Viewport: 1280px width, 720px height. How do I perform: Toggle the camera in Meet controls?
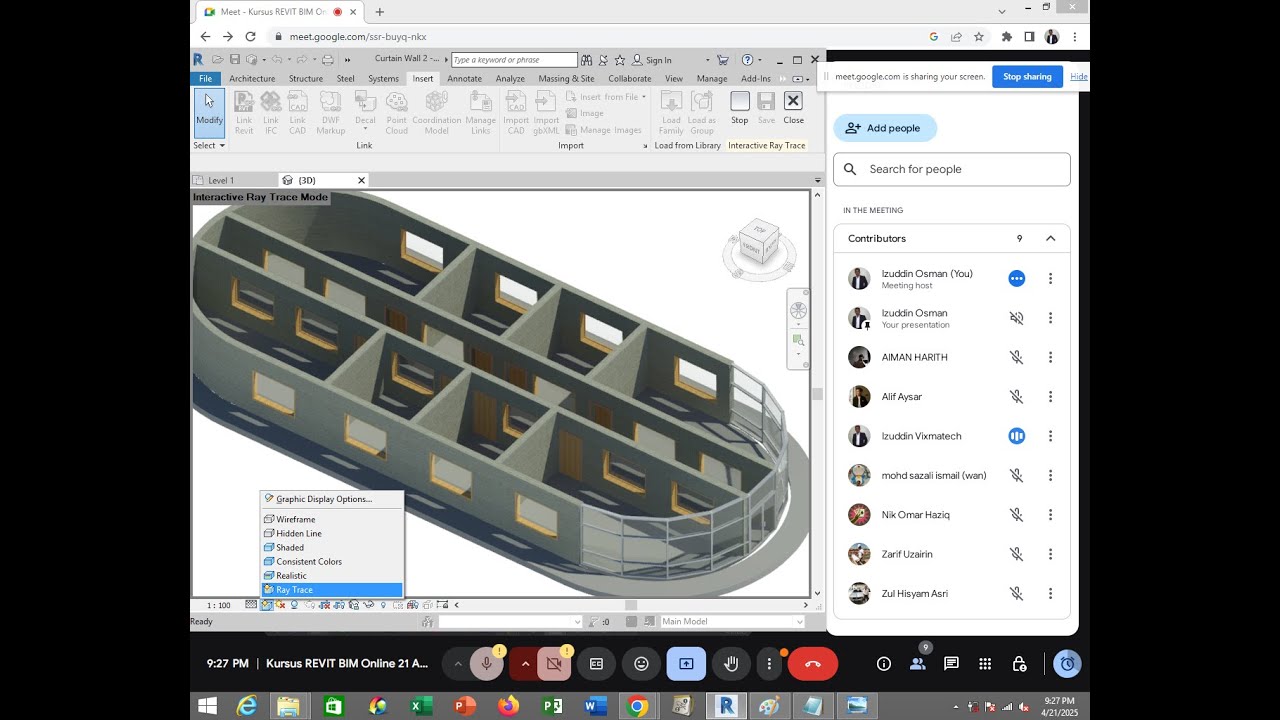coord(555,664)
